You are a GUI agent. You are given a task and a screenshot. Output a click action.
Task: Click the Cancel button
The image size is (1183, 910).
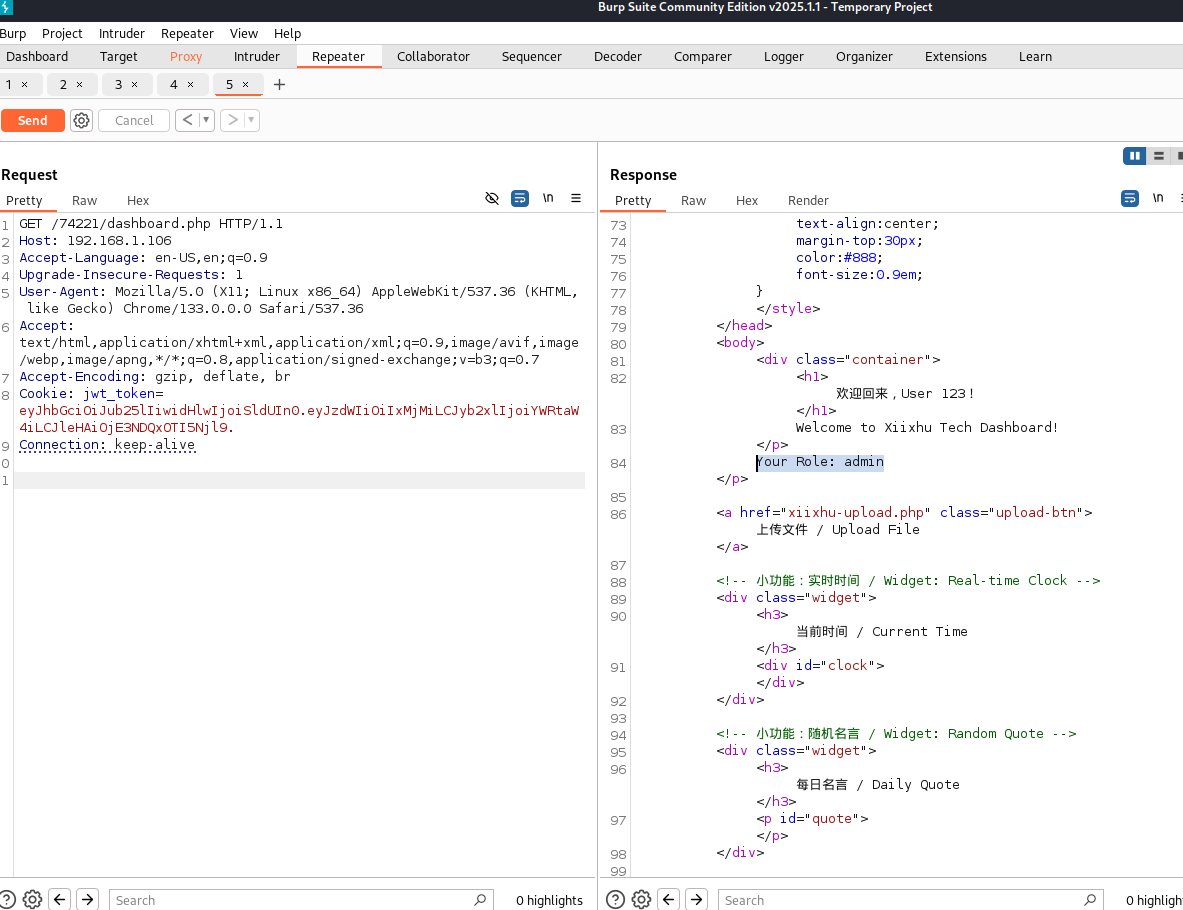pos(134,120)
